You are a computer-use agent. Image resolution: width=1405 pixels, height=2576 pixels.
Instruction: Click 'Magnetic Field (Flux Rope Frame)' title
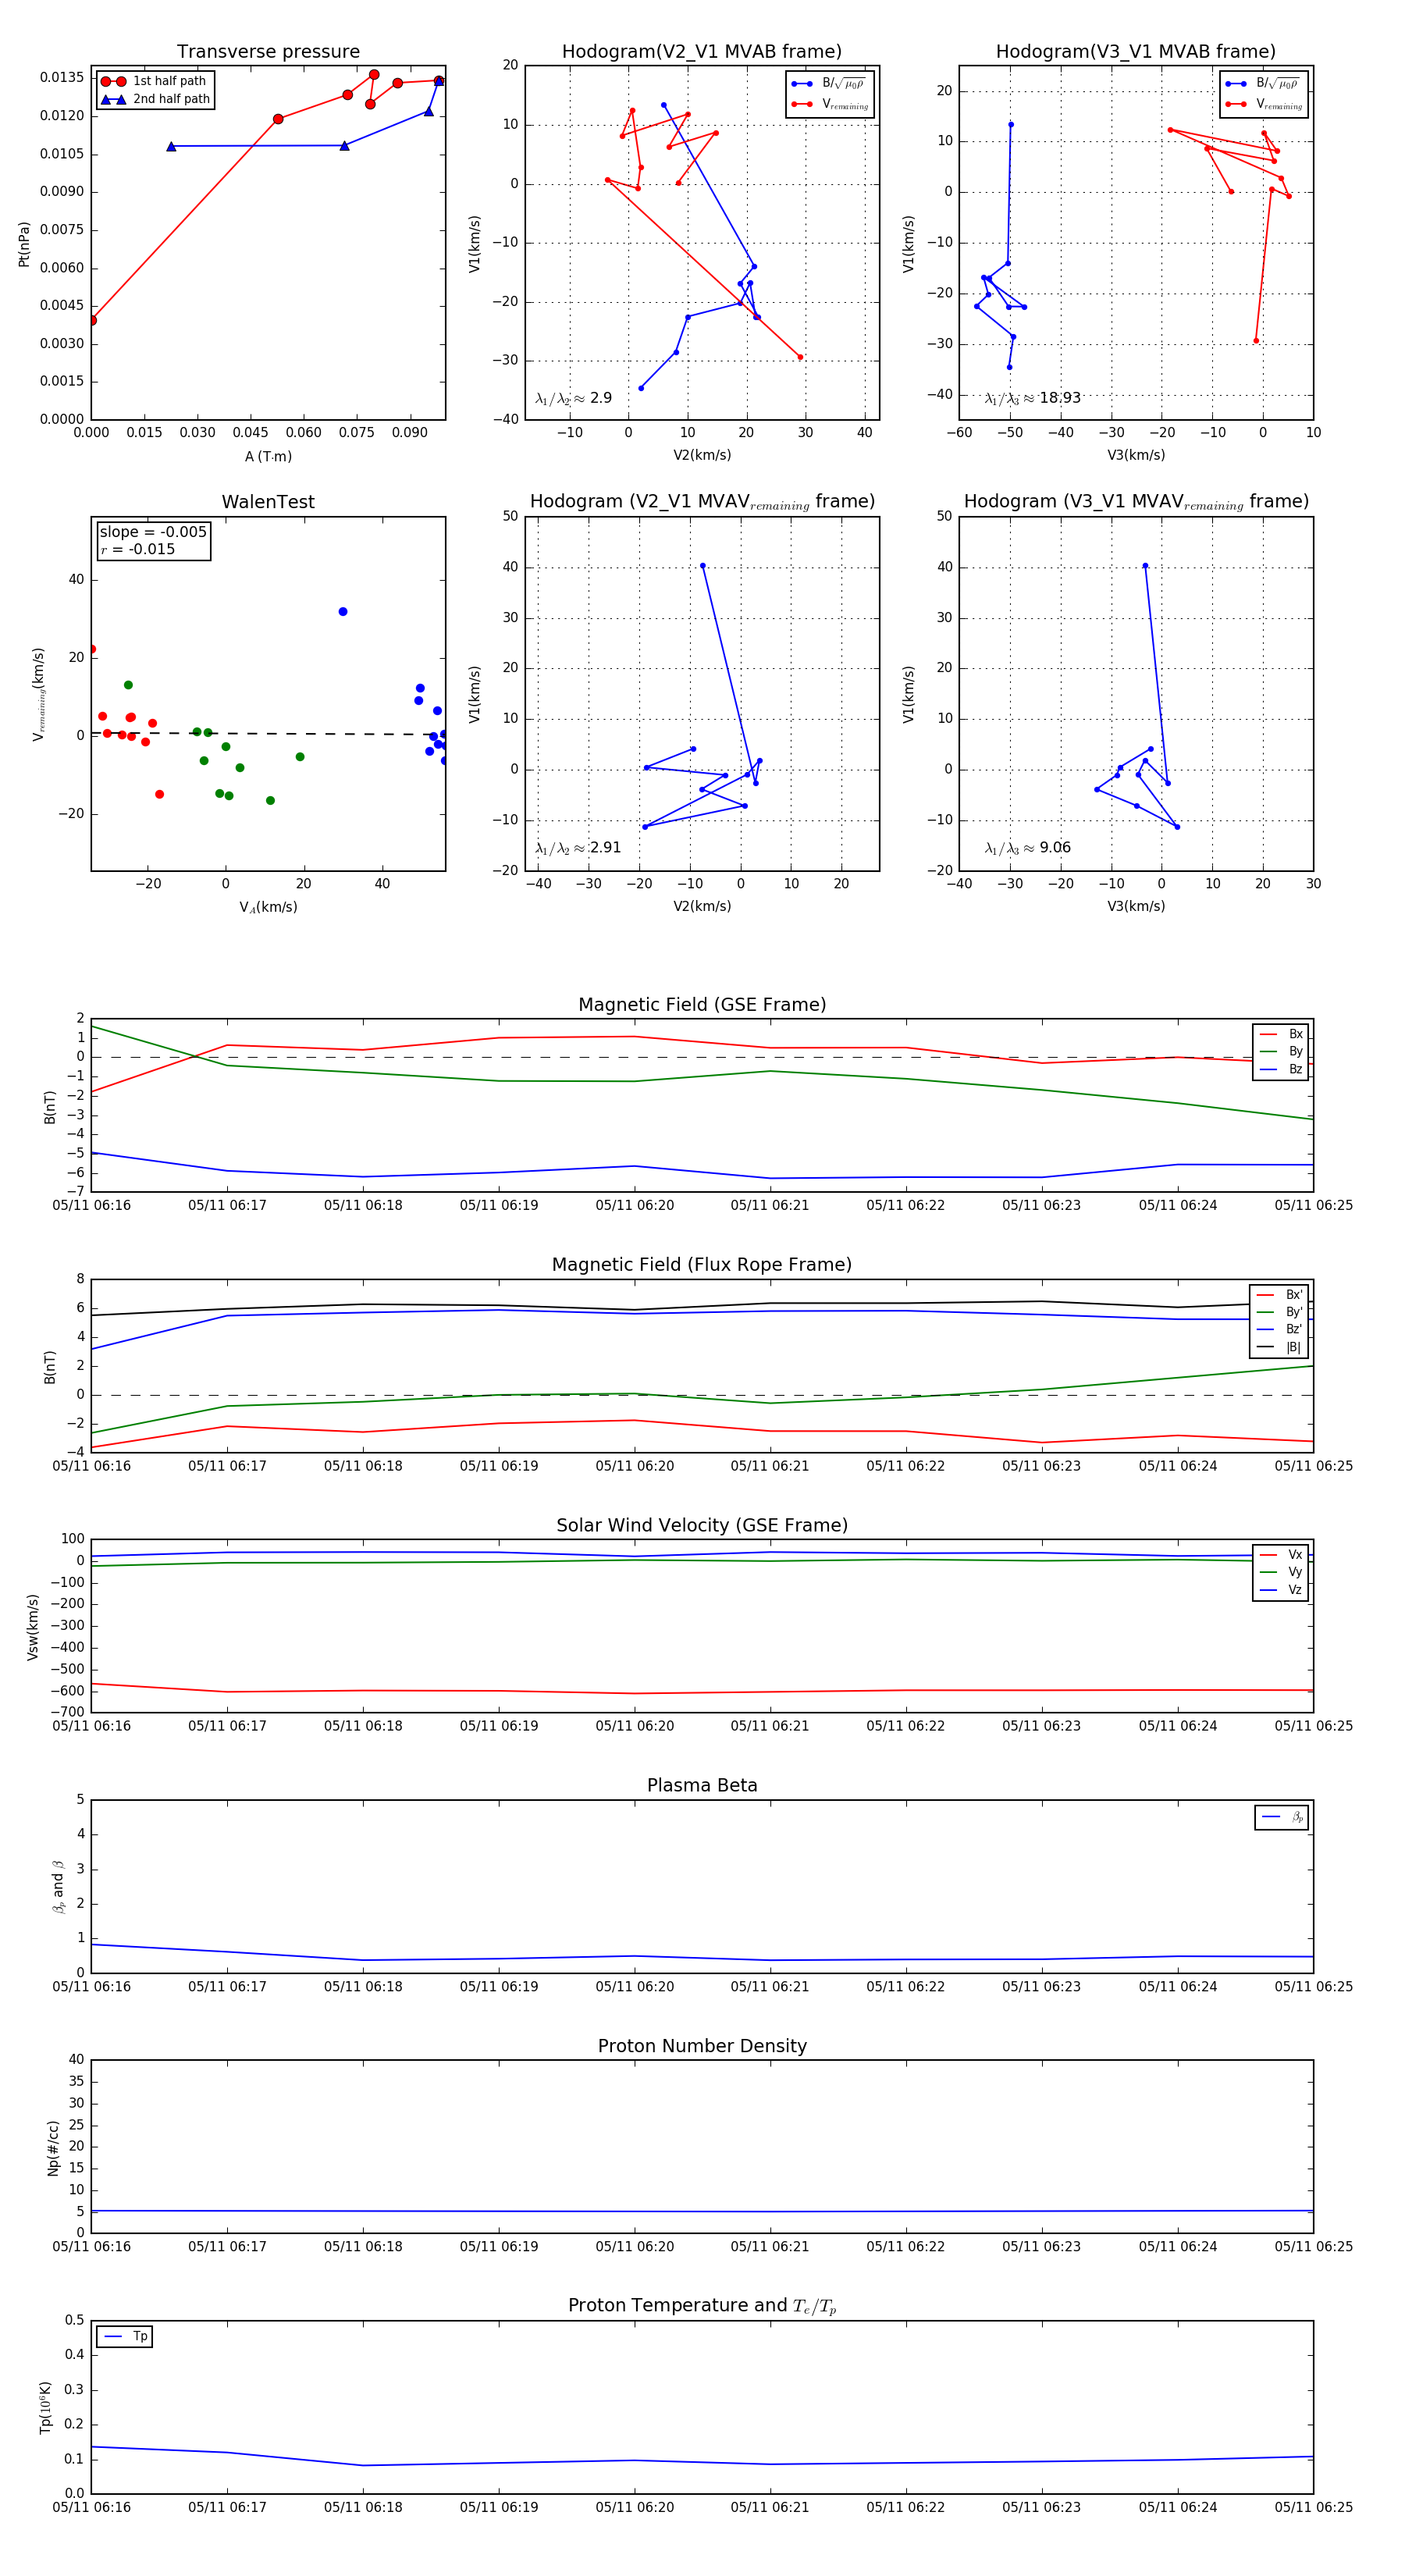pos(702,1265)
